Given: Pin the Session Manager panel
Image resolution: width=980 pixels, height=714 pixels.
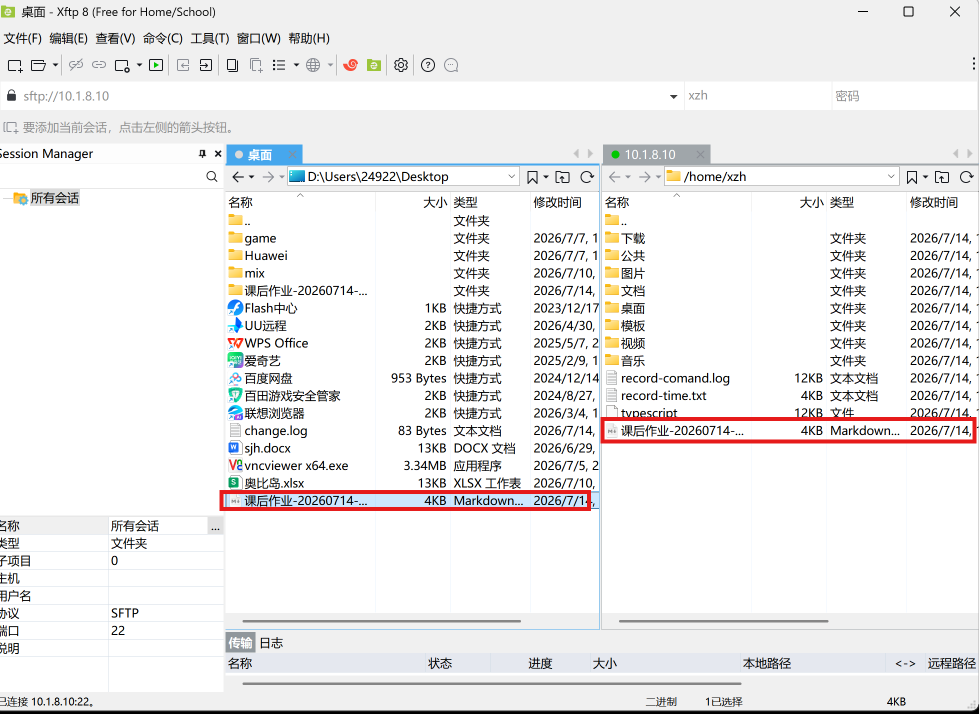Looking at the screenshot, I should pyautogui.click(x=202, y=154).
